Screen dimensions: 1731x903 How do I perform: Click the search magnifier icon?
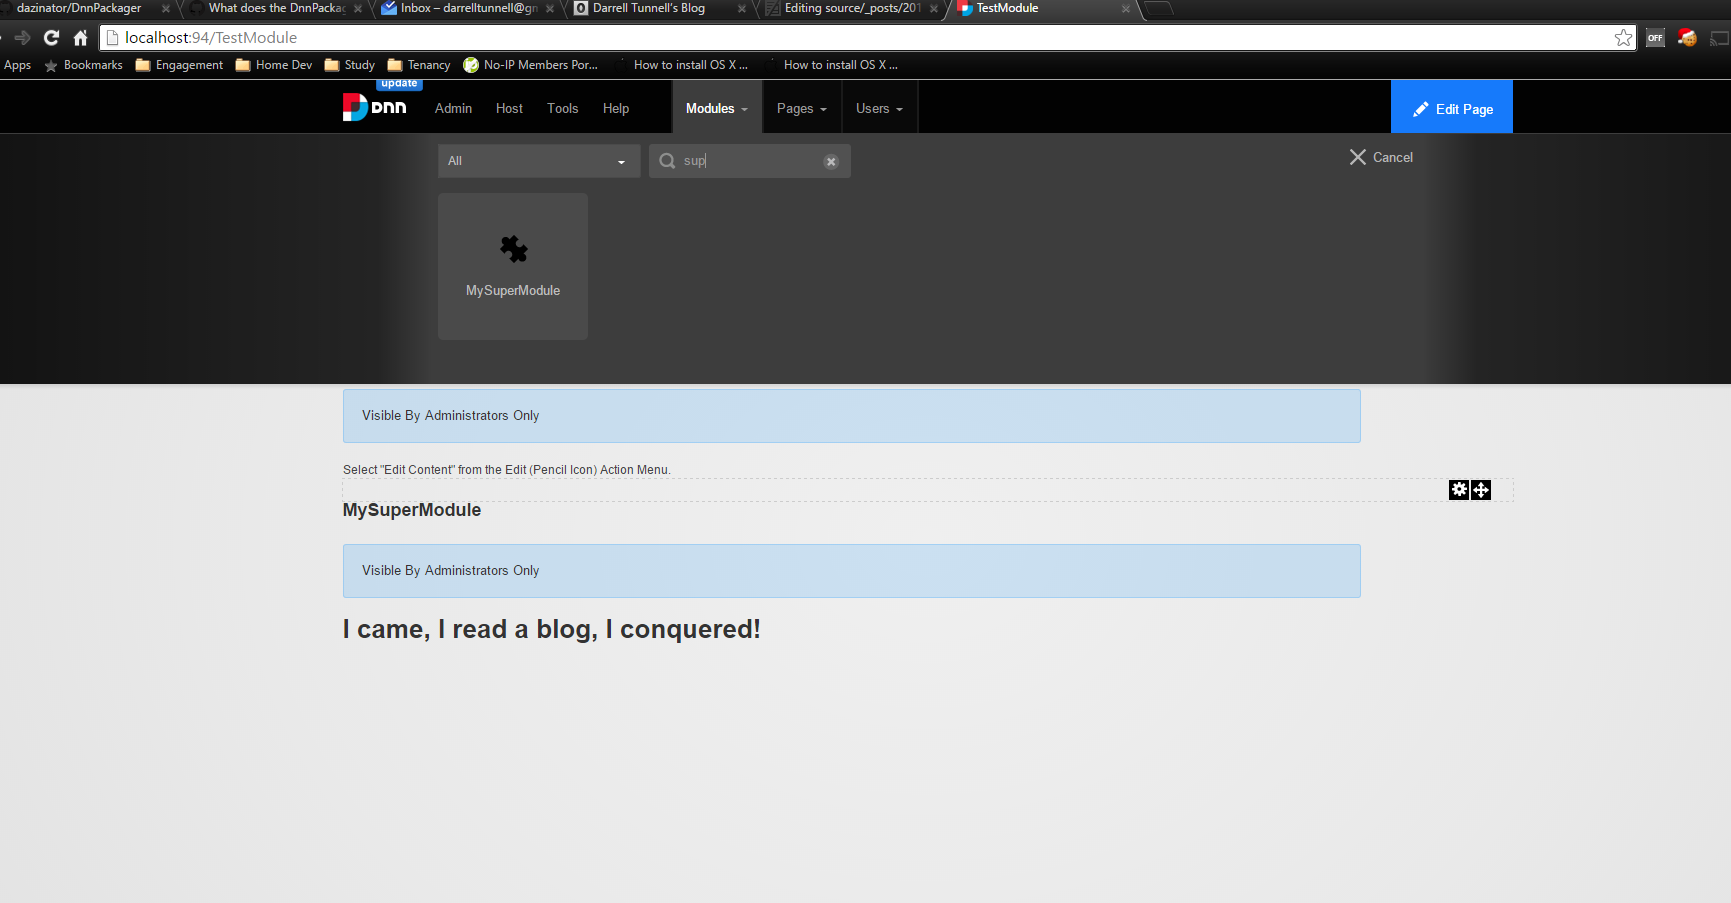click(667, 161)
